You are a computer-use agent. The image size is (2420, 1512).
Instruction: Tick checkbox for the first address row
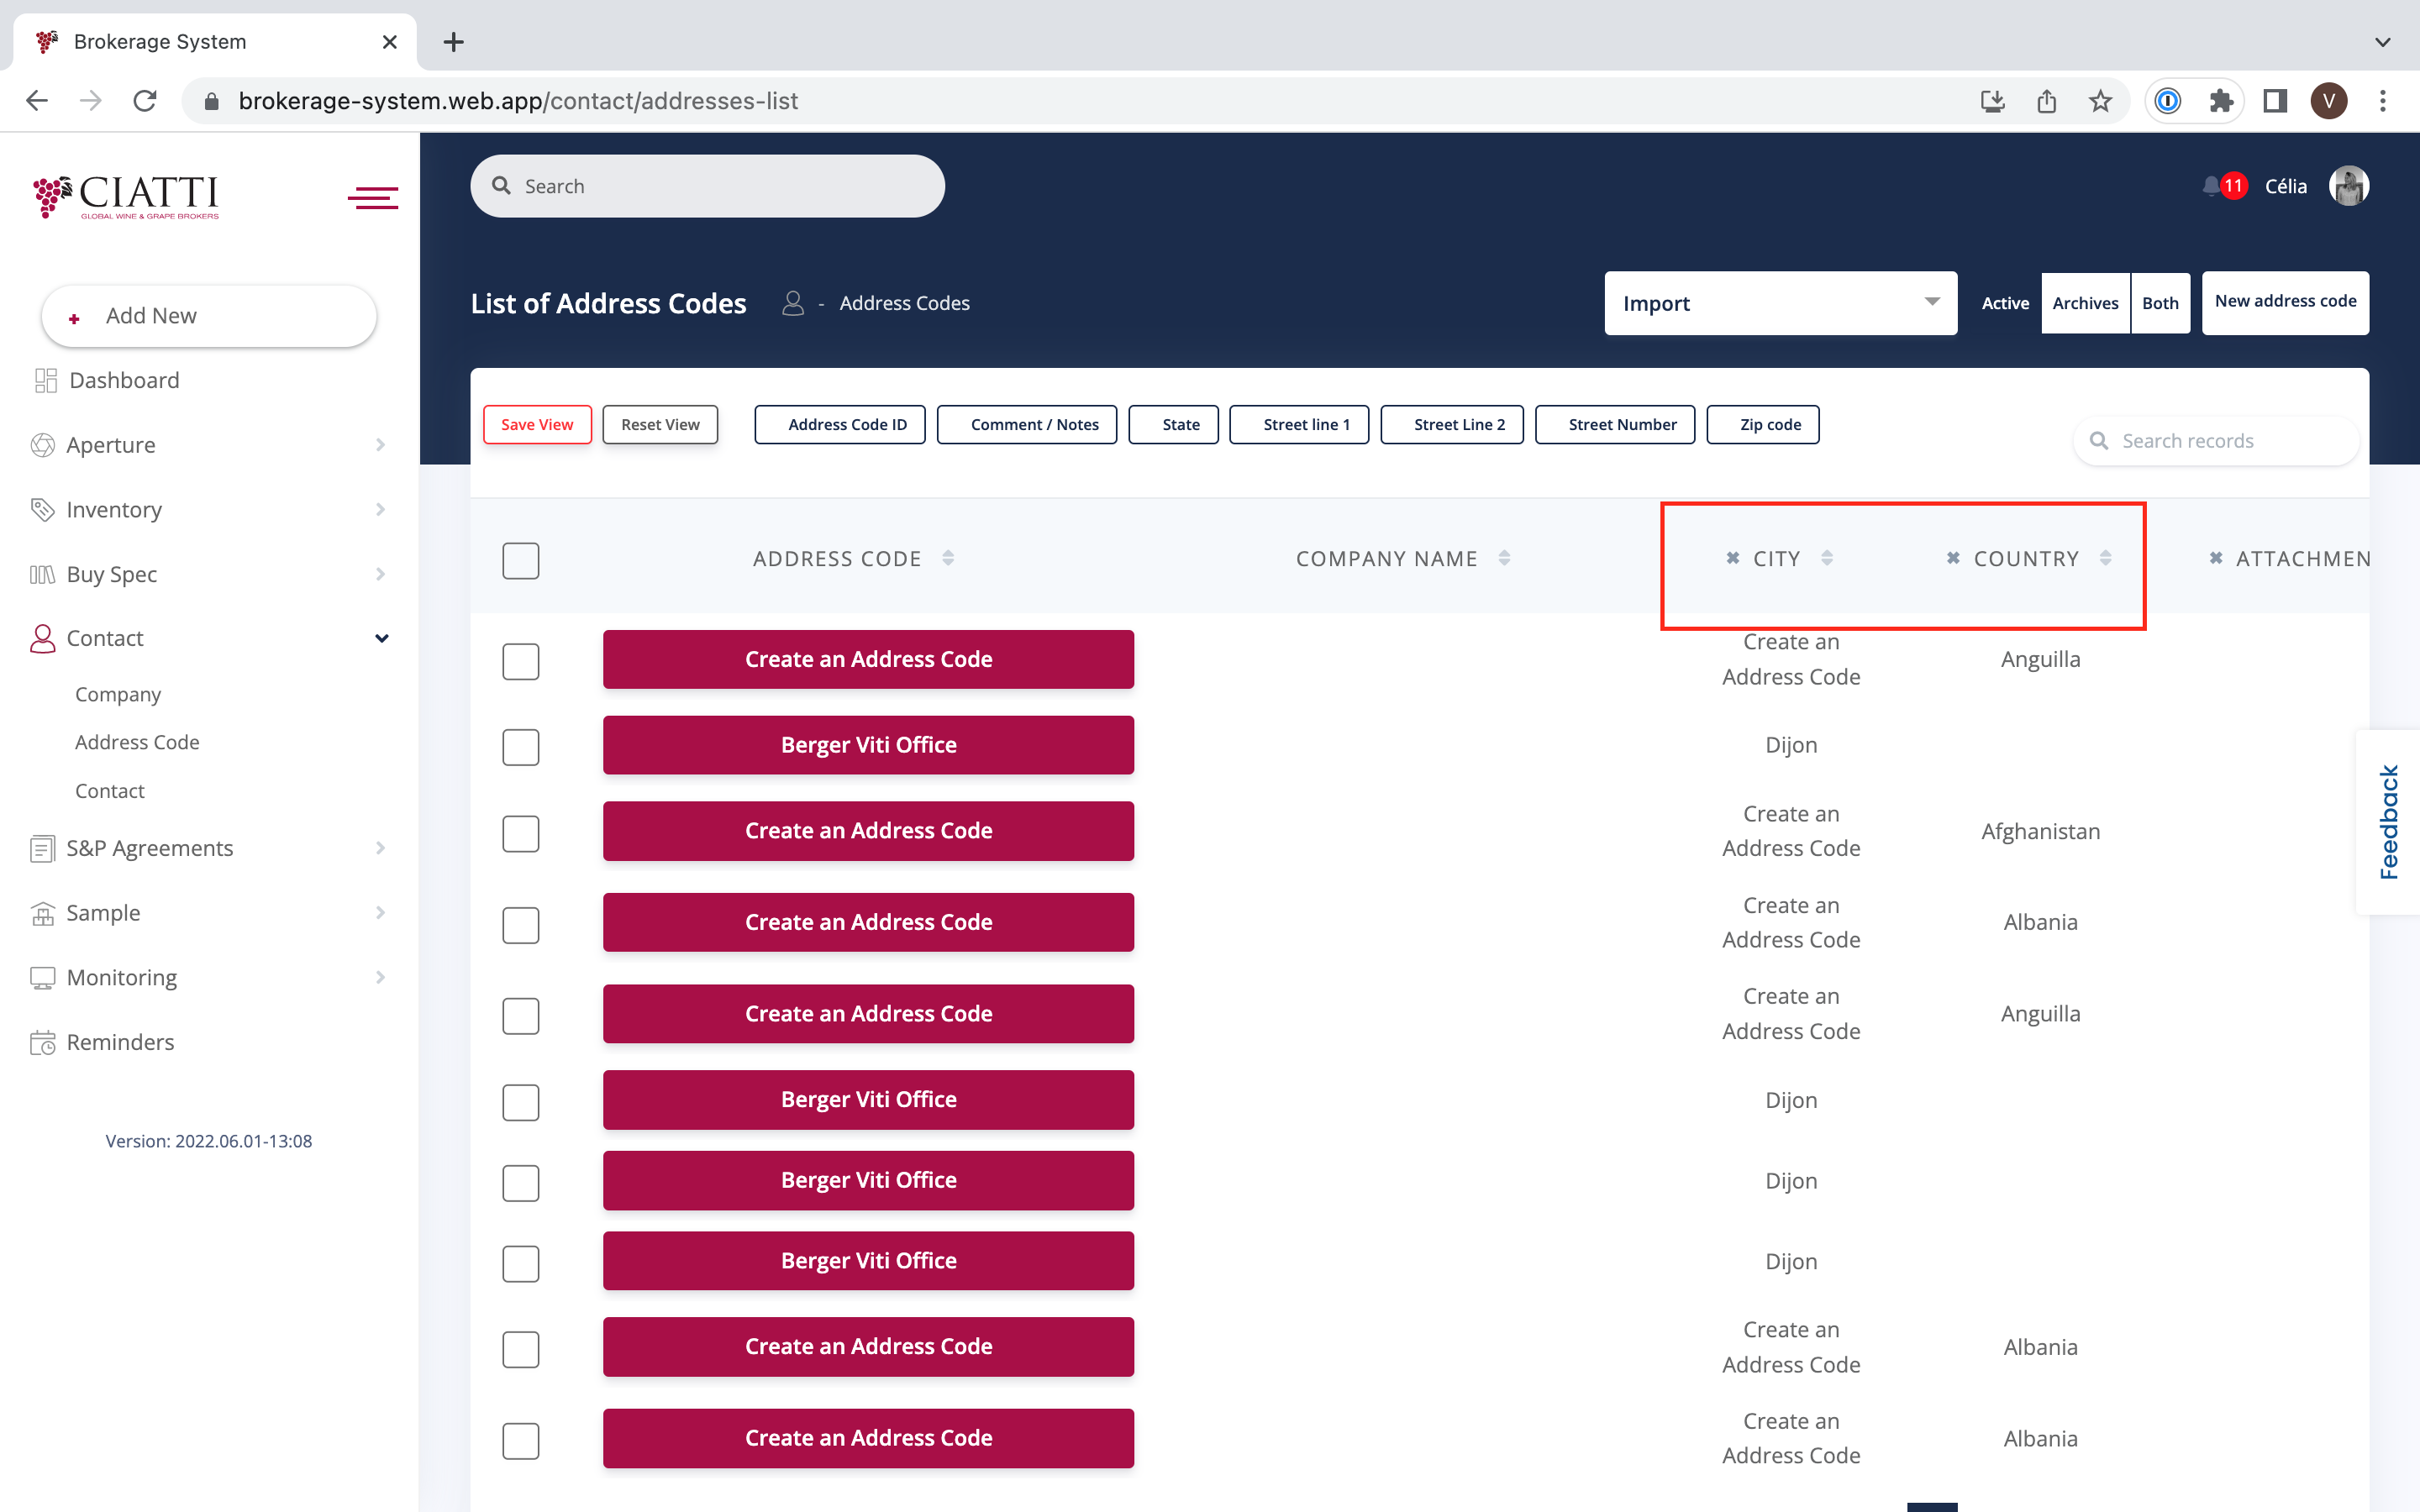[x=520, y=660]
